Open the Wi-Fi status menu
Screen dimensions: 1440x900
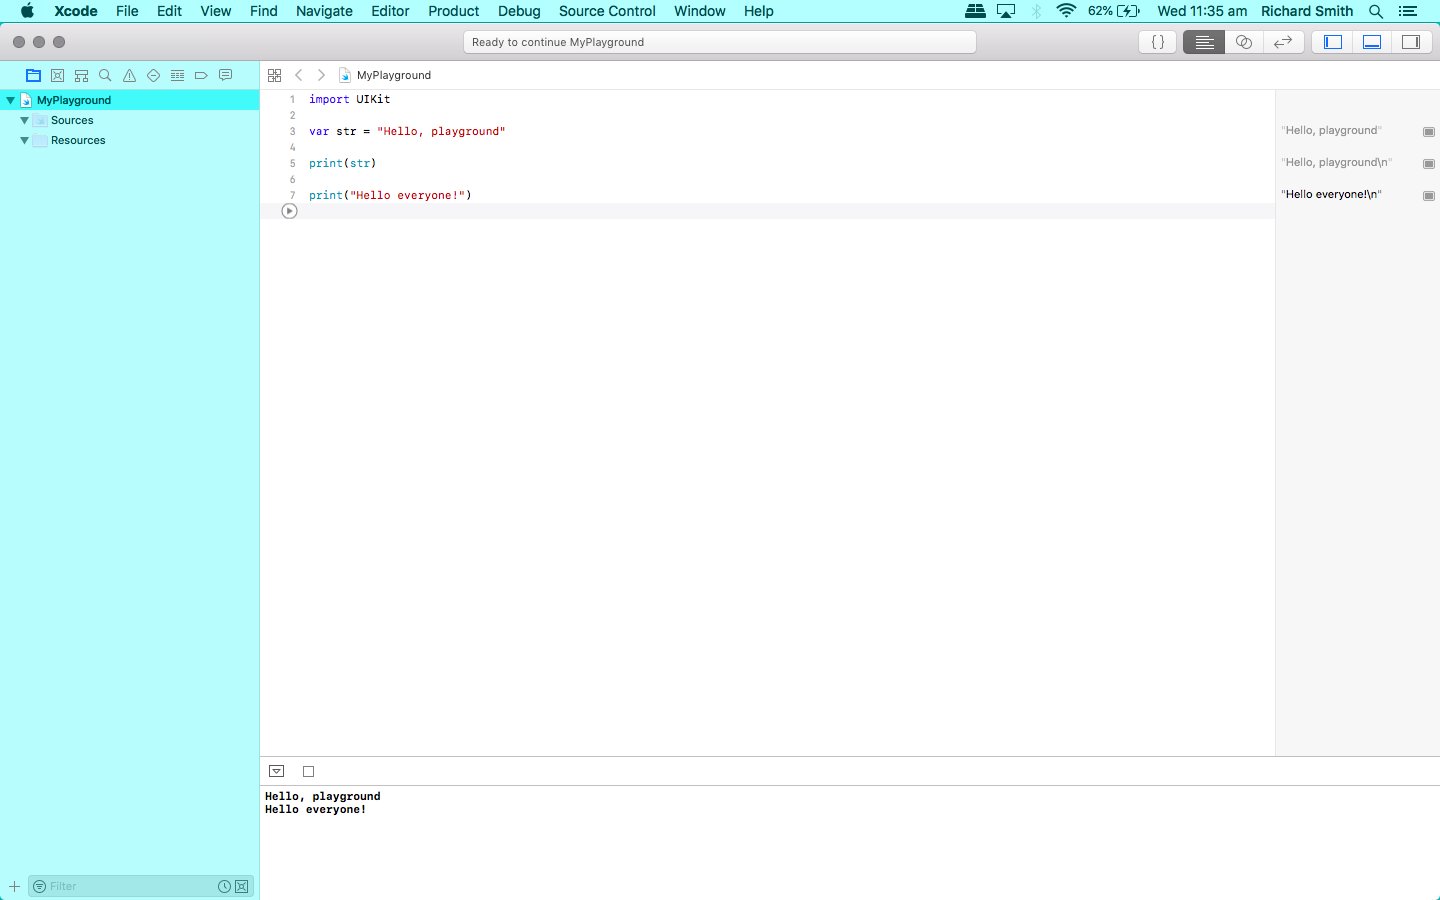click(x=1066, y=11)
